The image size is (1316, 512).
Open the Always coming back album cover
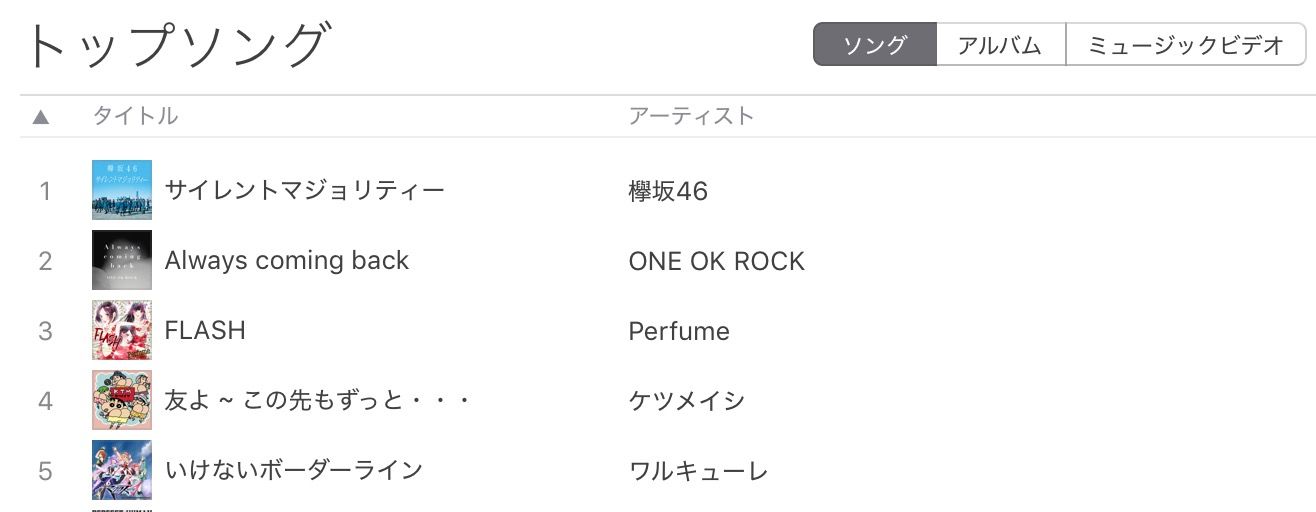pos(122,260)
